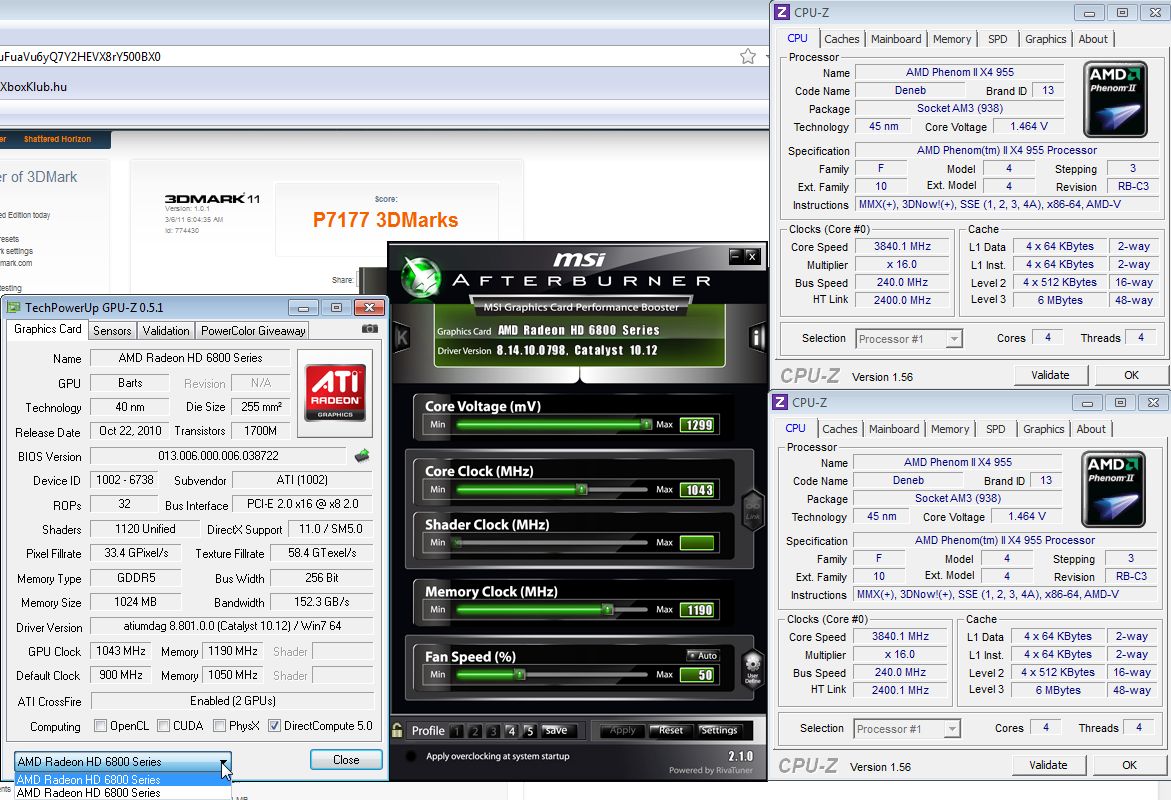
Task: Save BIOS using the green chip icon
Action: click(x=361, y=456)
